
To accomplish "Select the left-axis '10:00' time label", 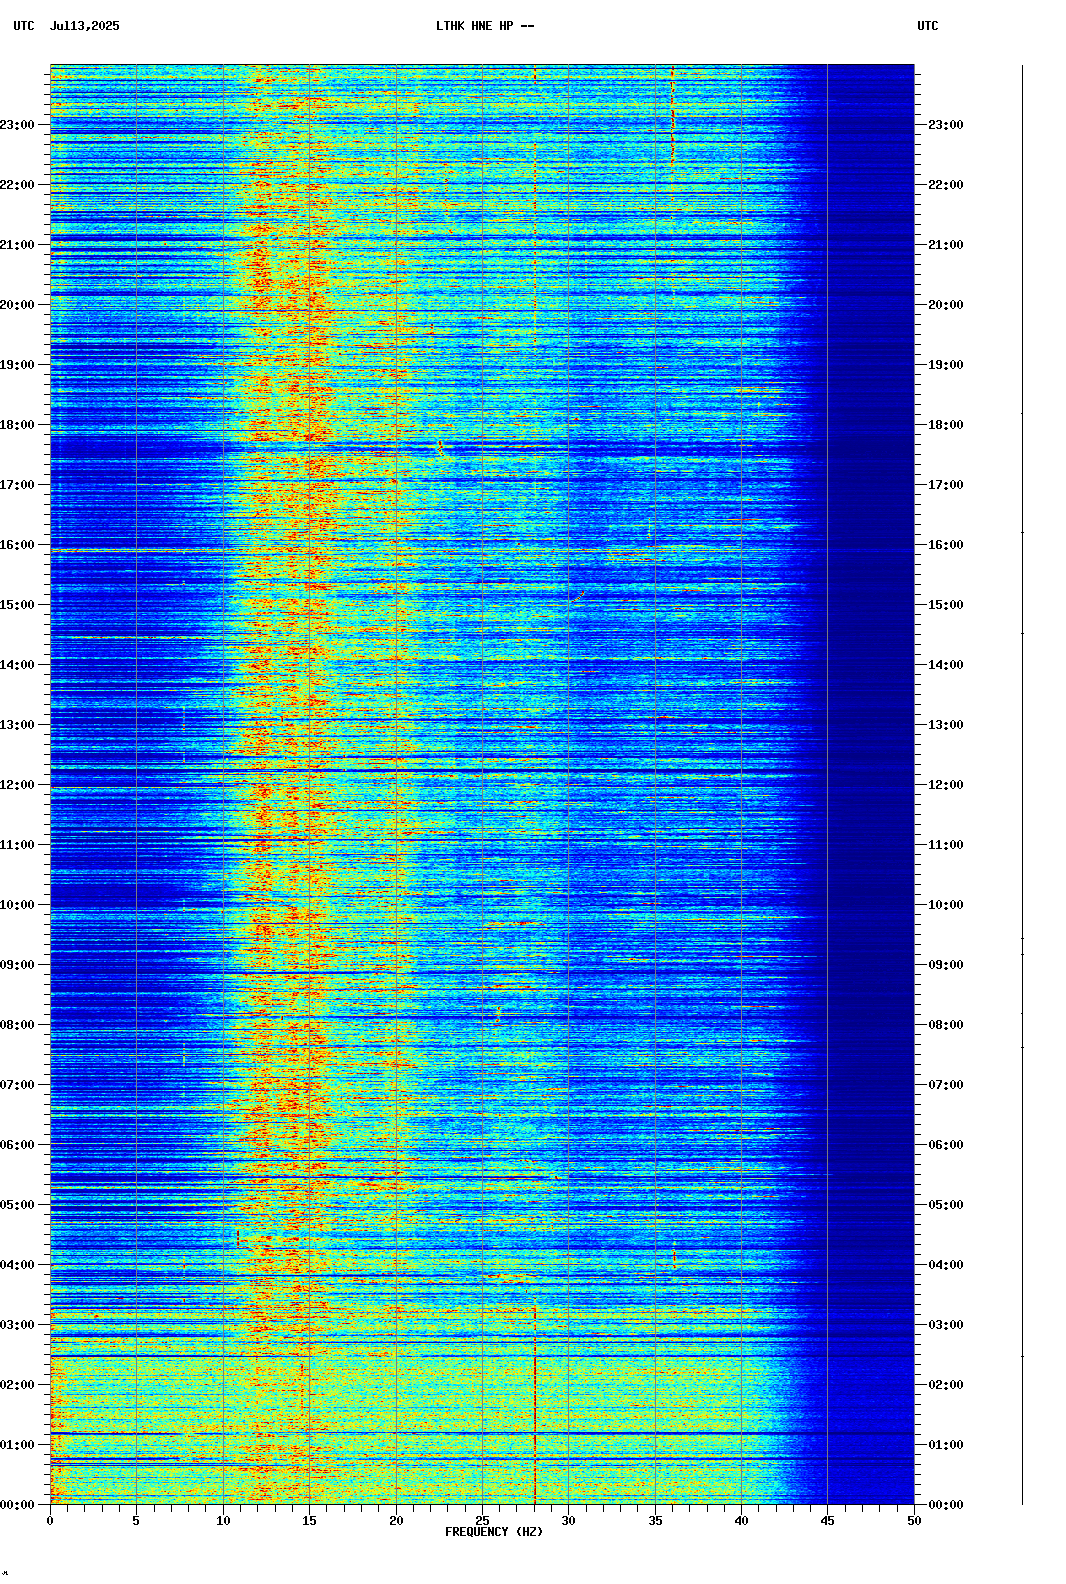I will [x=17, y=905].
